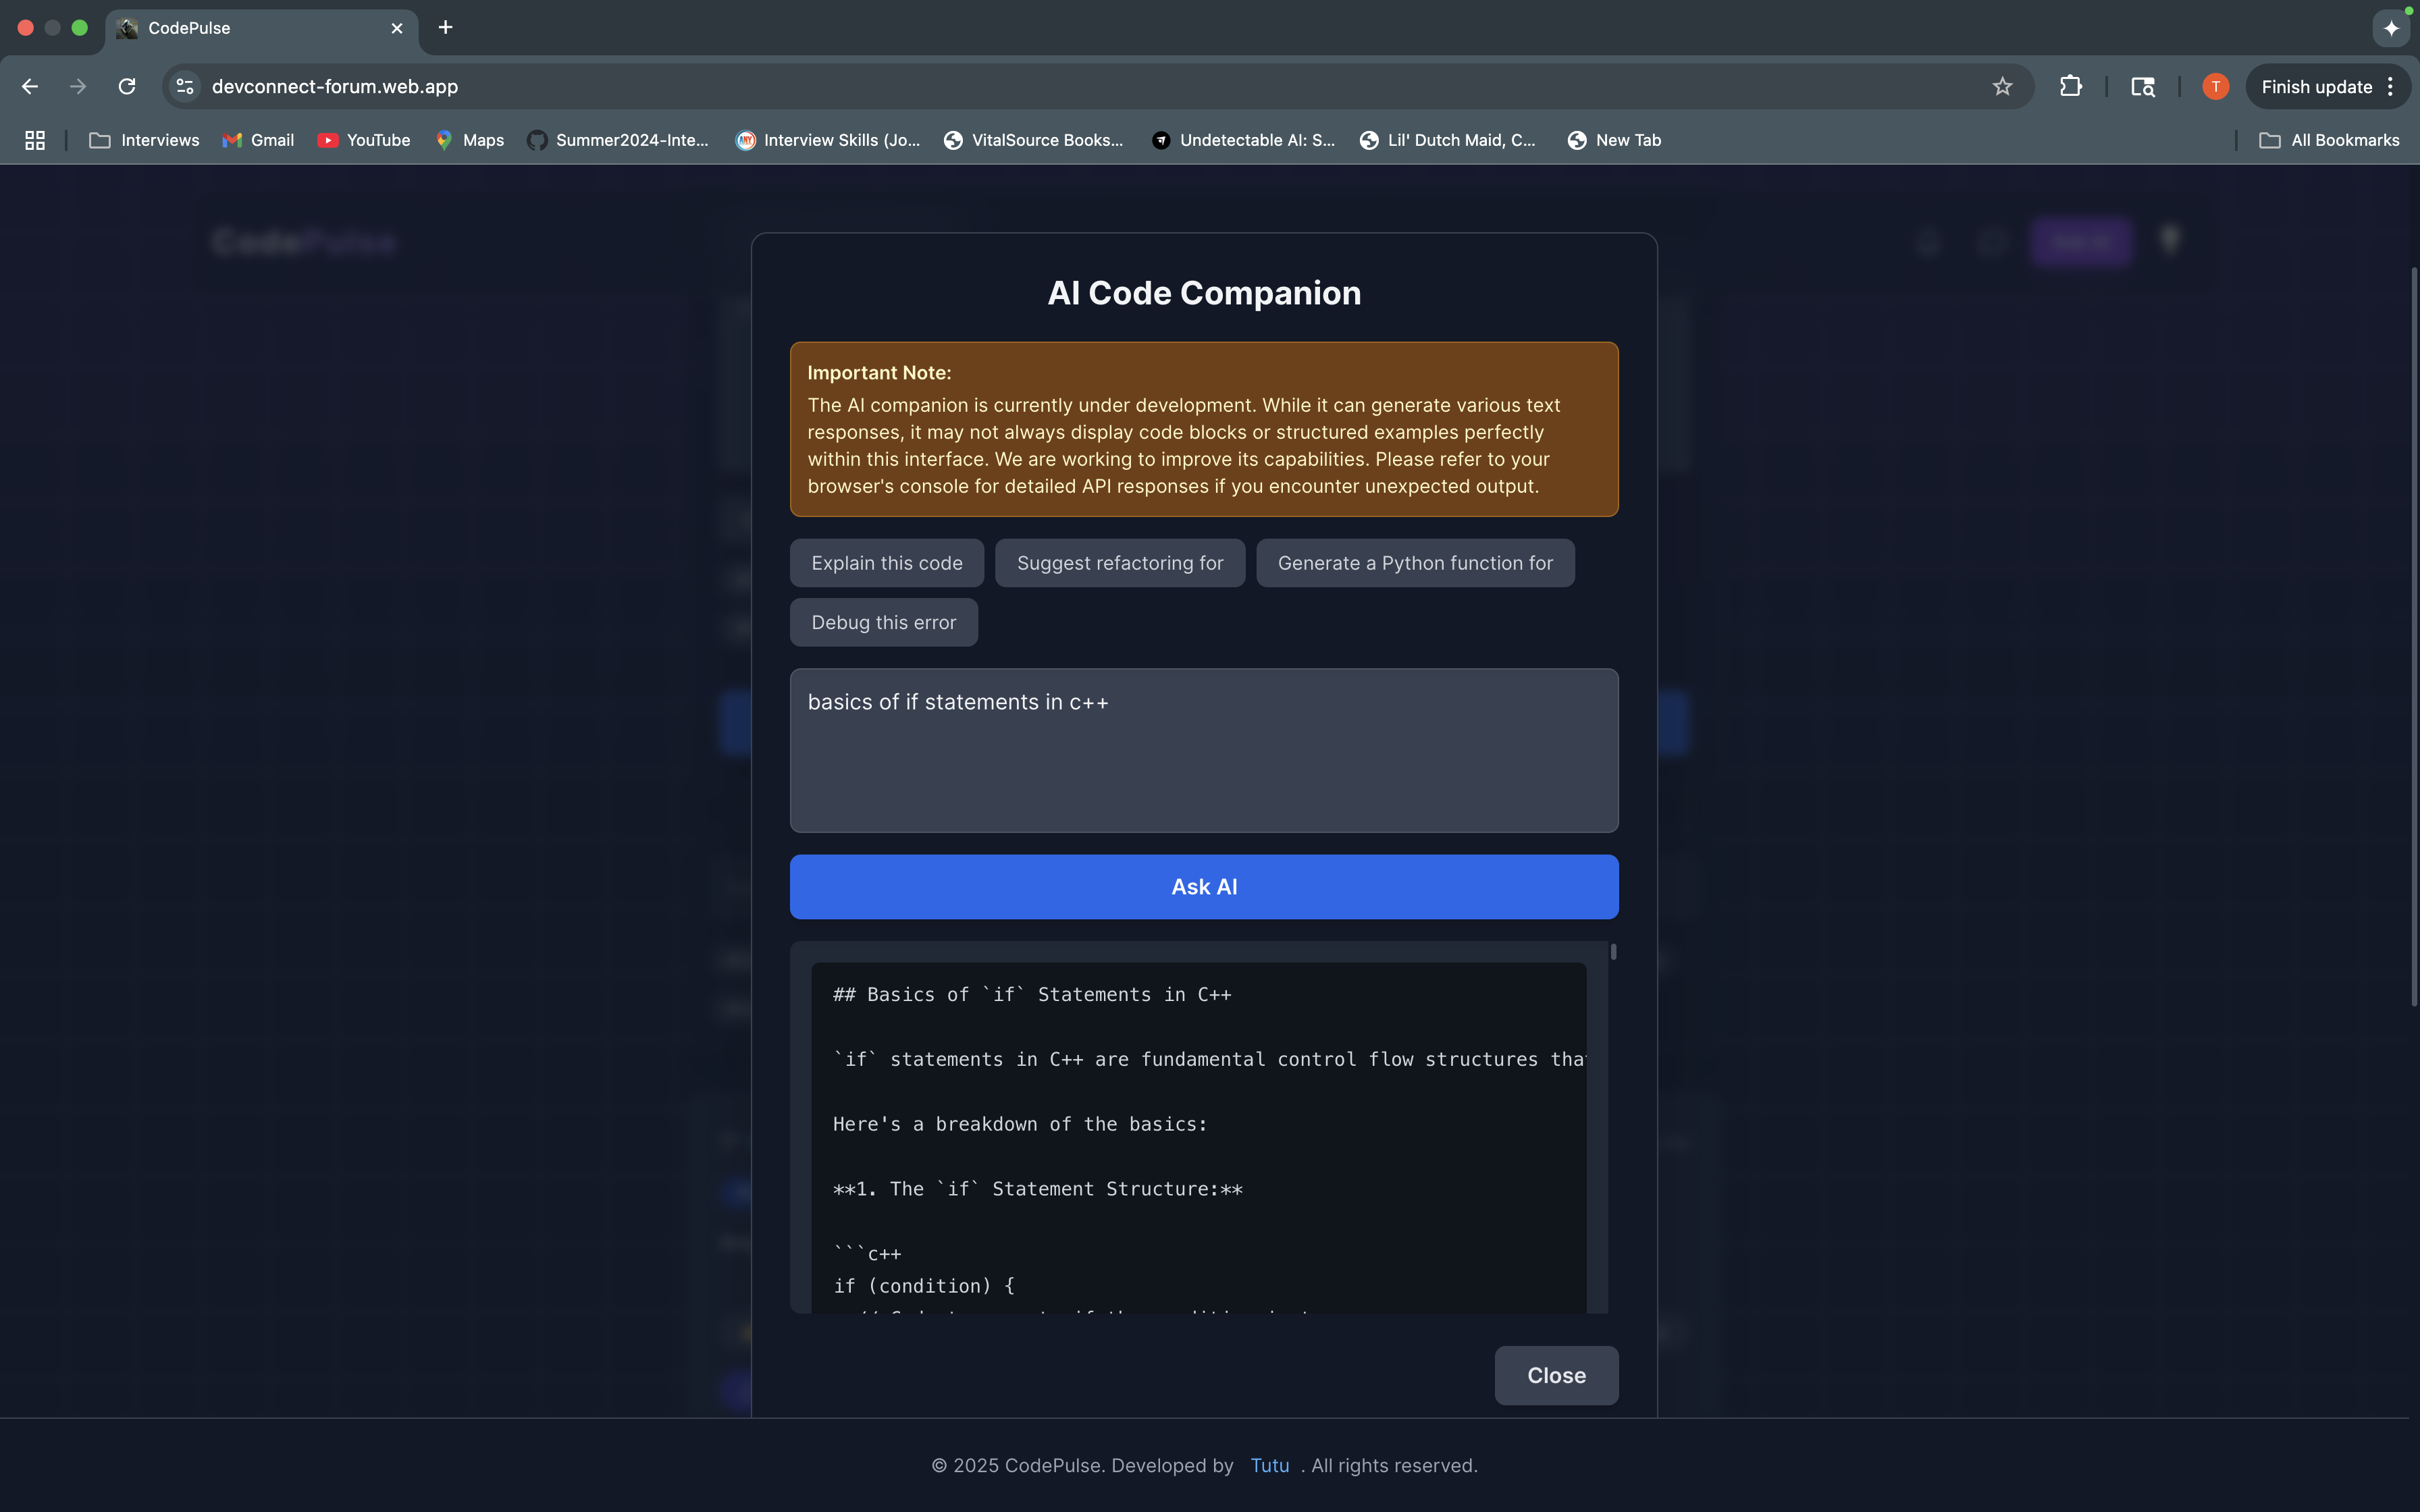The height and width of the screenshot is (1512, 2420).
Task: Go back to the previous page
Action: tap(30, 87)
